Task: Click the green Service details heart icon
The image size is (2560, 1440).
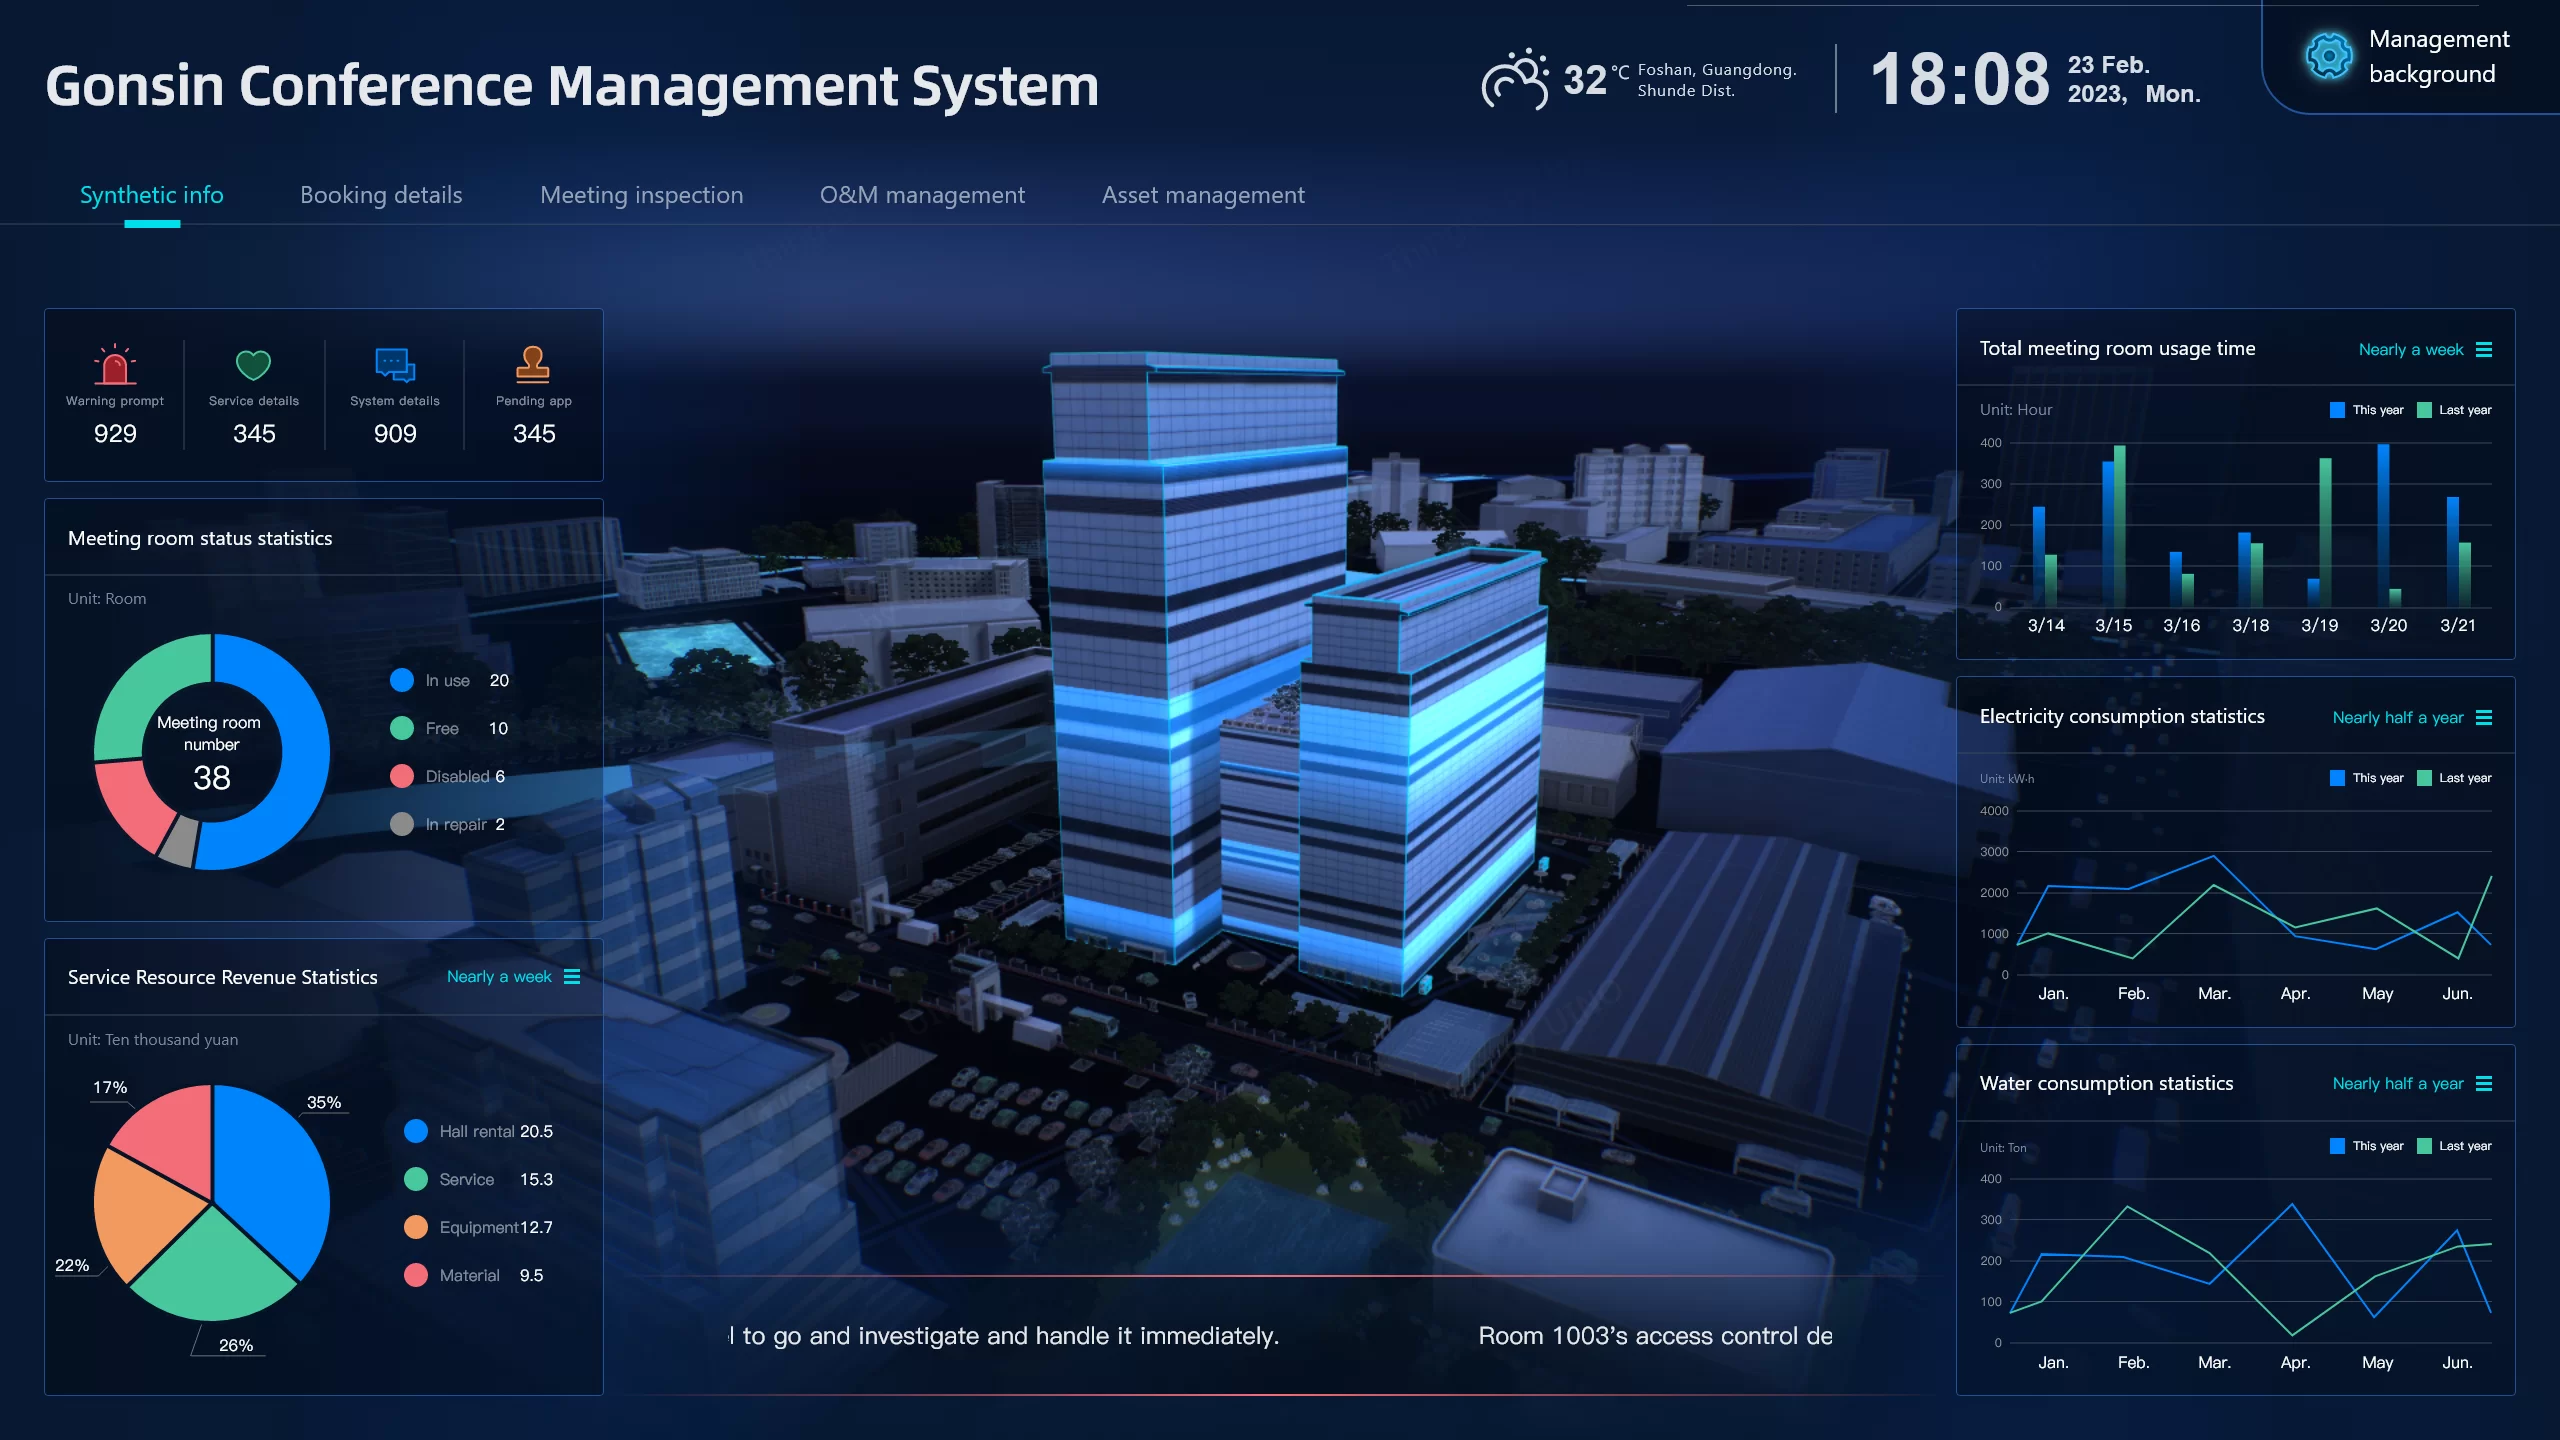Action: pyautogui.click(x=253, y=365)
